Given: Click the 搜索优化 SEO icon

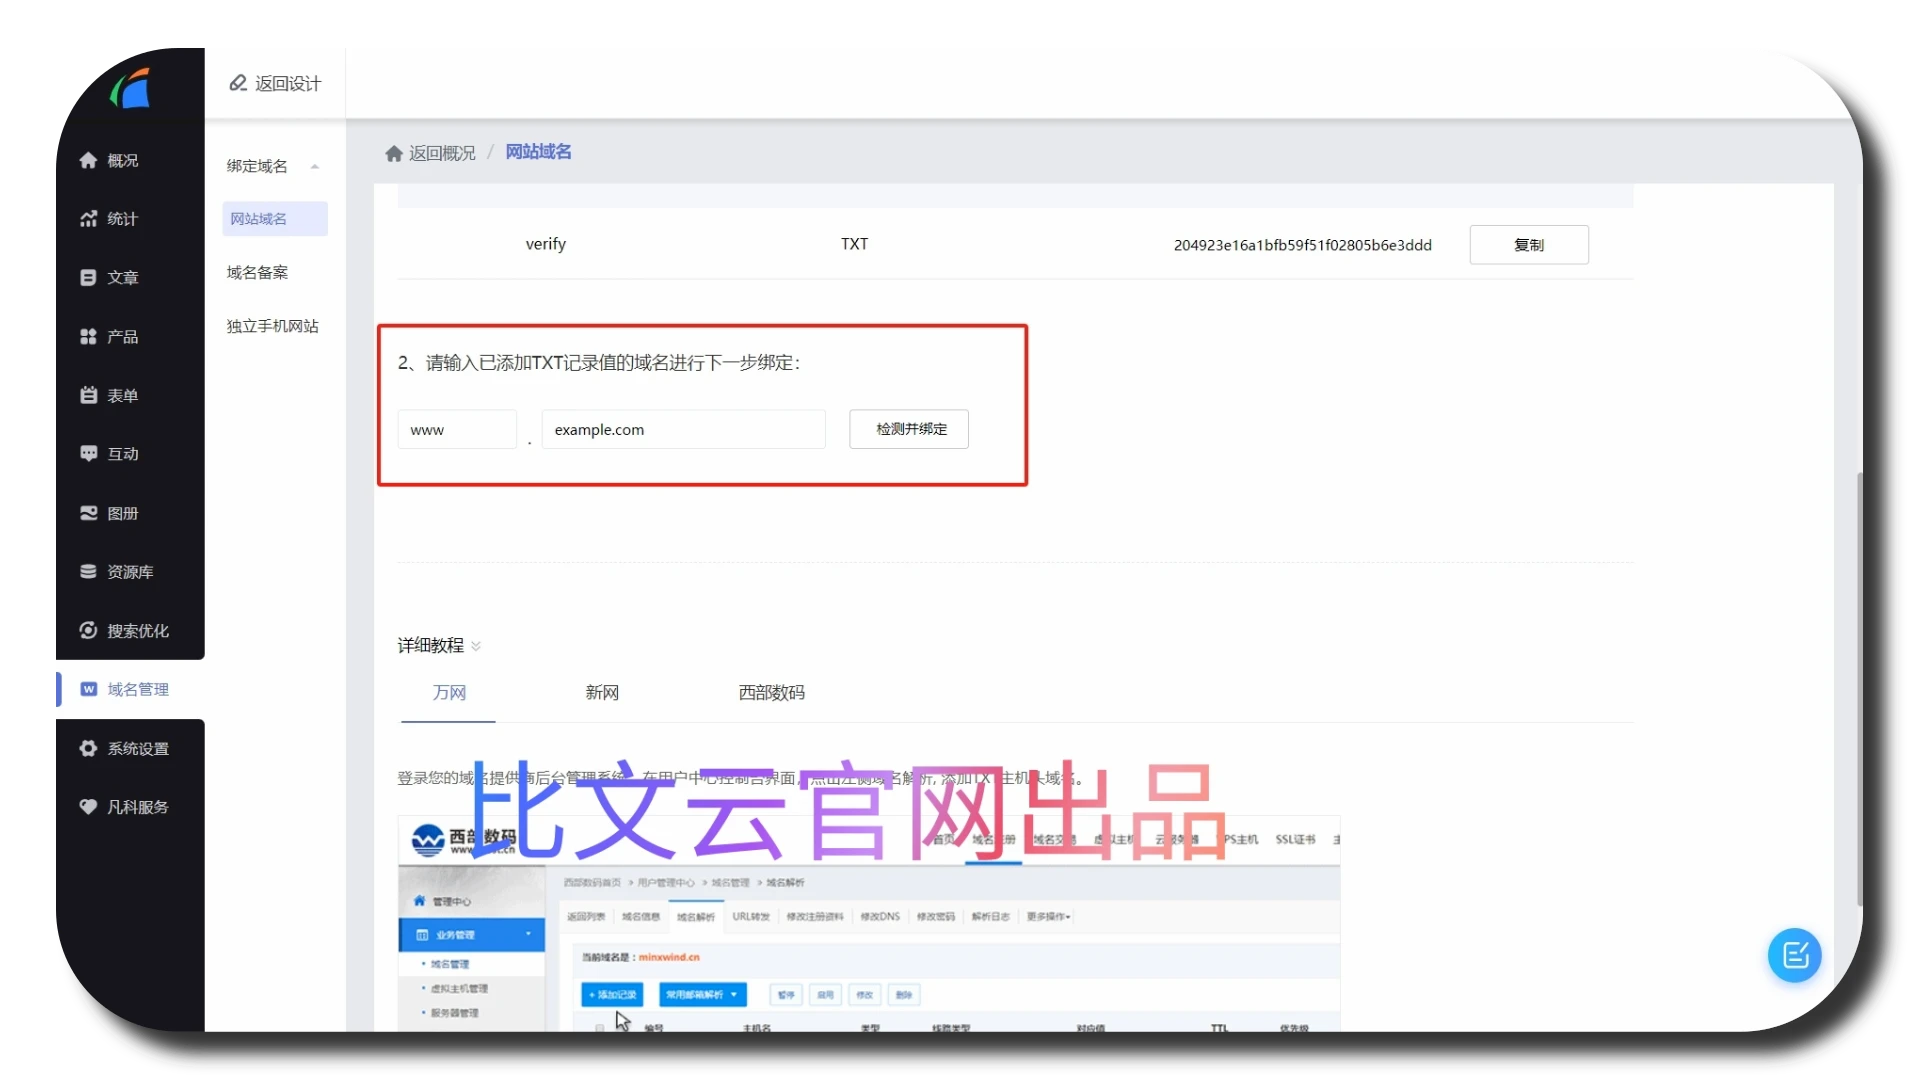Looking at the screenshot, I should 88,631.
